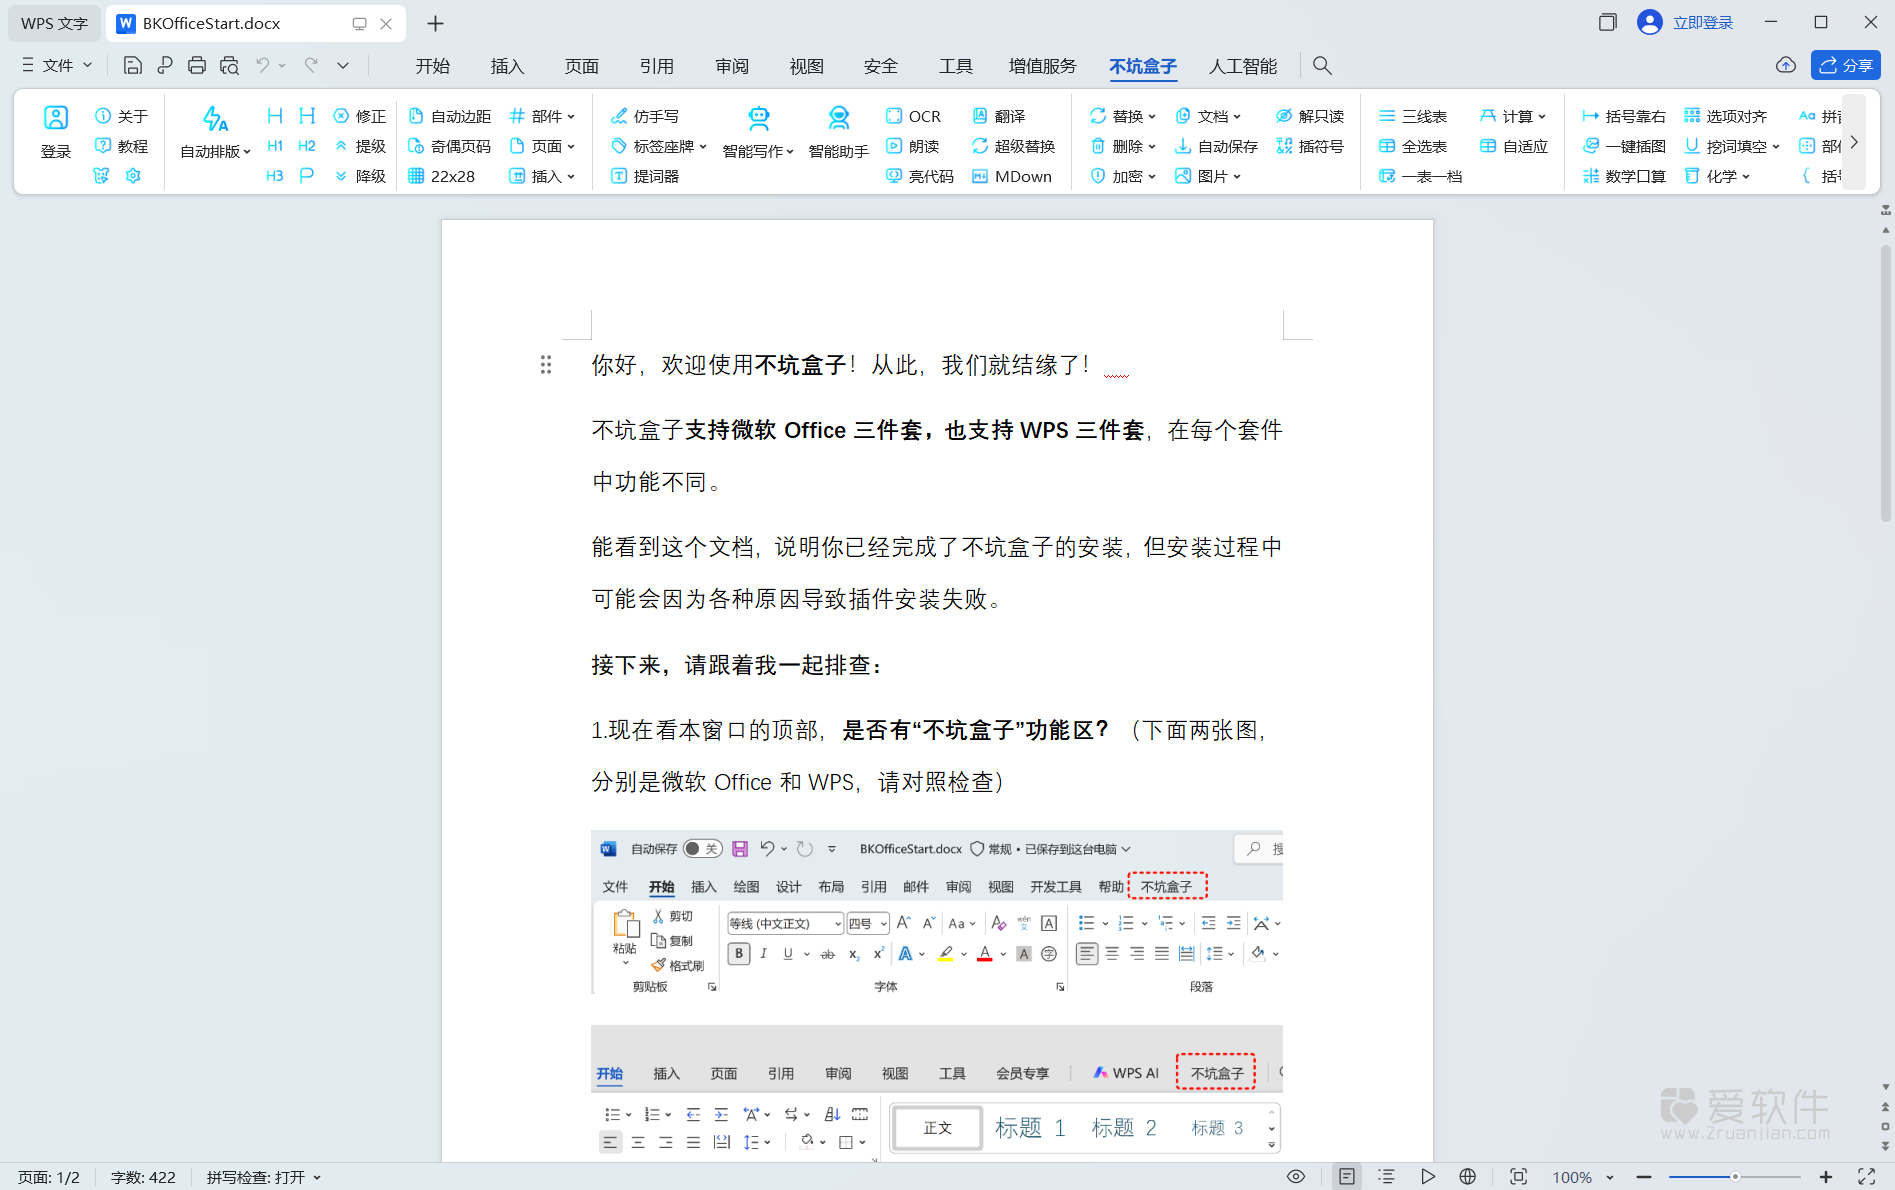Open 超级替换 super replace
The image size is (1895, 1190).
click(1014, 146)
